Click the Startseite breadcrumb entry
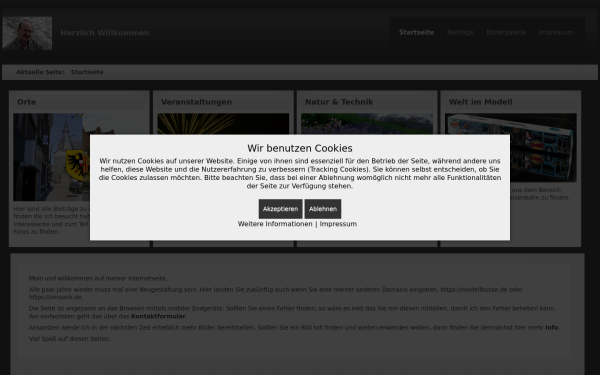Viewport: 600px width, 375px height. coord(87,72)
